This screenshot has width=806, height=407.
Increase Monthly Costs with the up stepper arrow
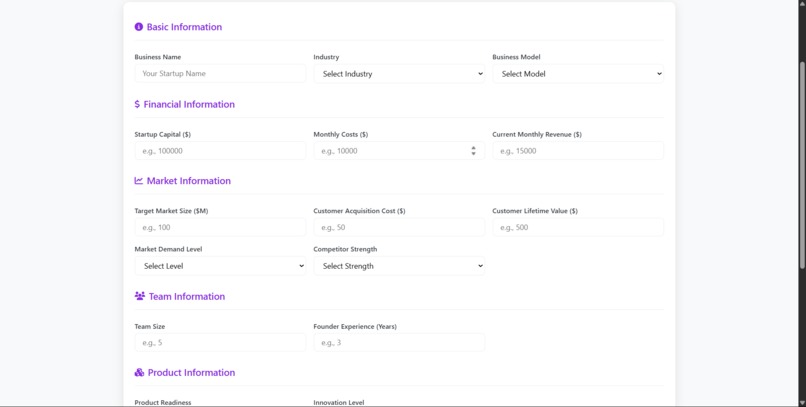coord(473,148)
